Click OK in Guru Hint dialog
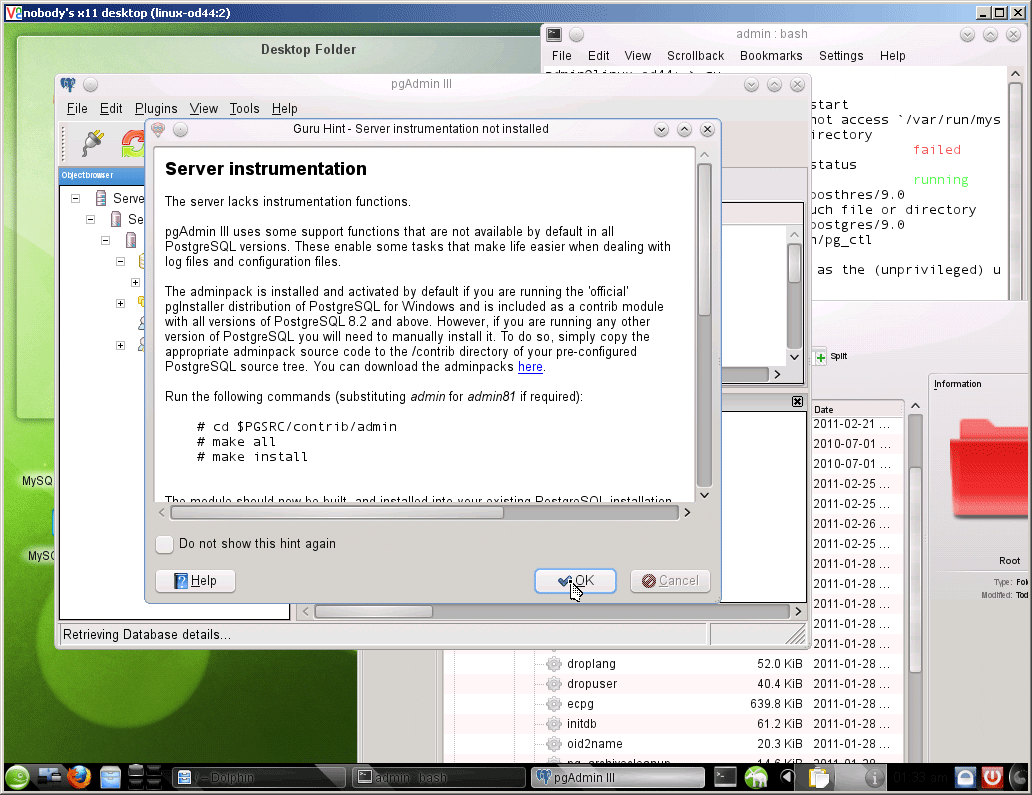Screen dimensions: 1032x795 (575, 580)
